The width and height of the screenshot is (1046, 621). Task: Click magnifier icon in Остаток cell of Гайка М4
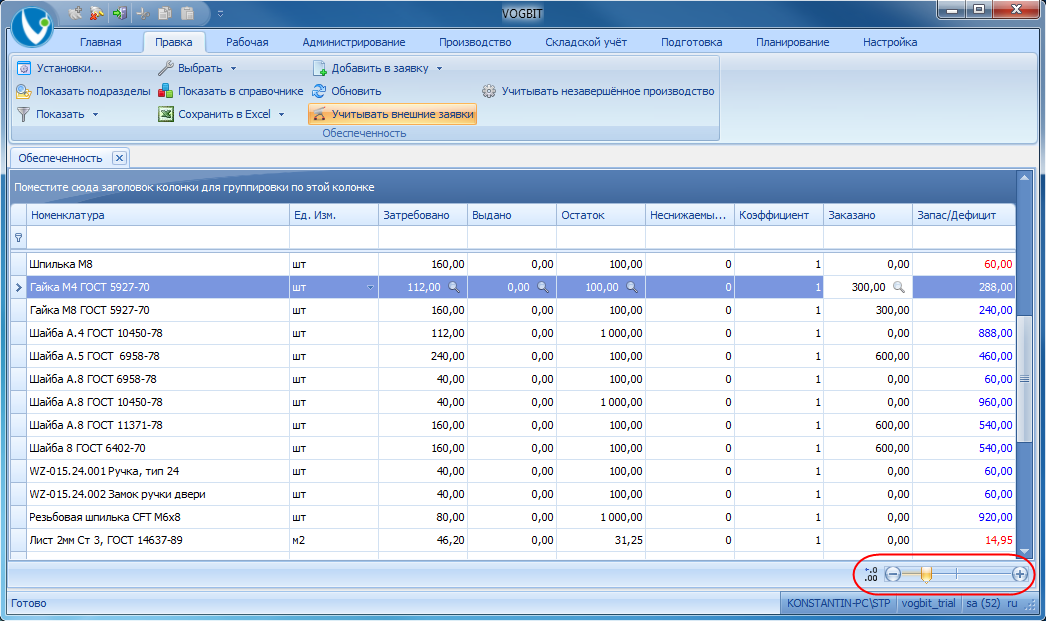632,287
